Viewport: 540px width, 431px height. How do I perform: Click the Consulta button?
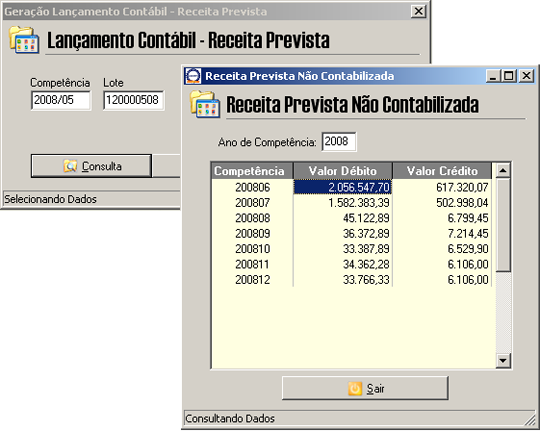(91, 166)
